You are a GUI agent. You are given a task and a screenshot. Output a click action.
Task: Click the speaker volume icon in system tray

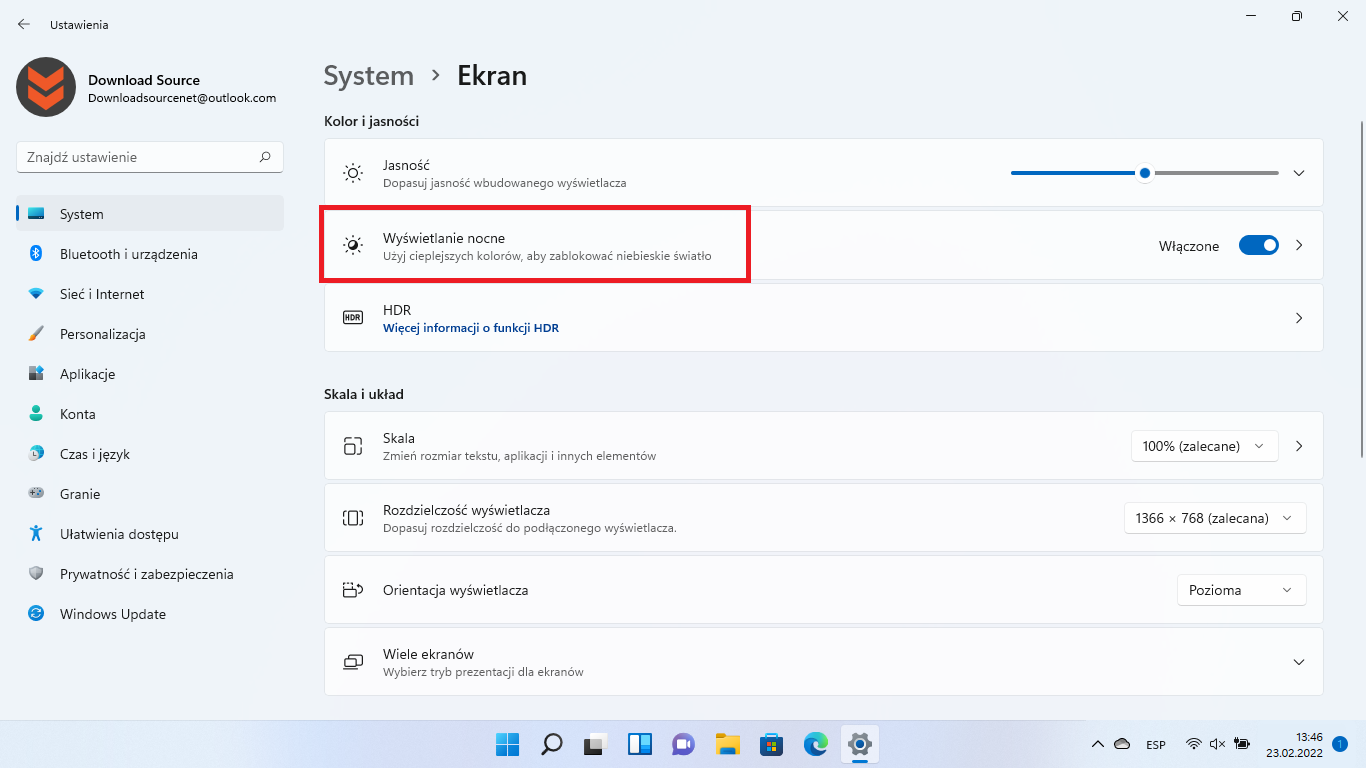point(1217,744)
